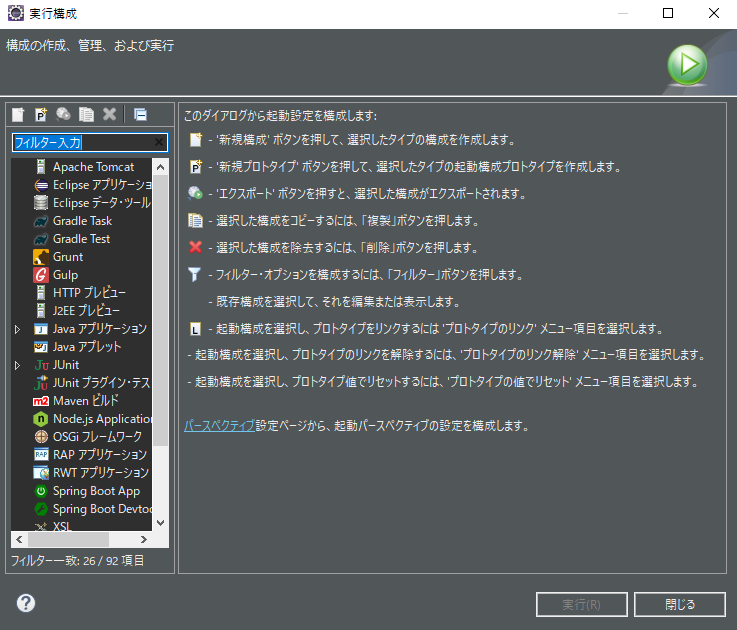Click the horizontal scrollbar right arrow
The image size is (737, 630).
tap(144, 539)
